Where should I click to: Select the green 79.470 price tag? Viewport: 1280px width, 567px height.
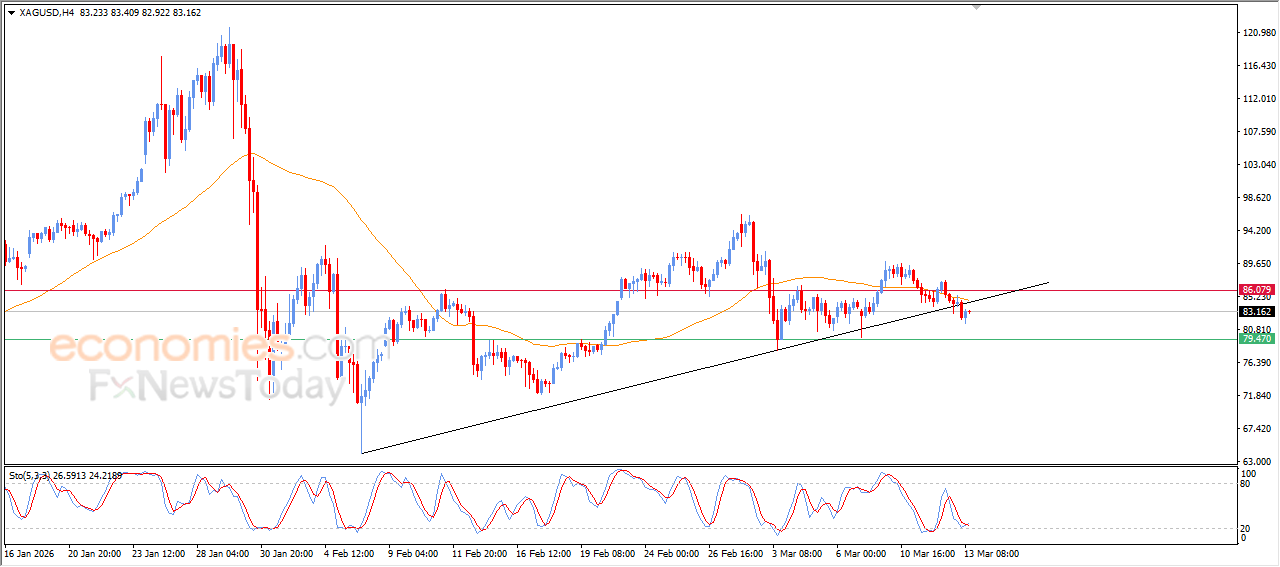(x=1257, y=339)
